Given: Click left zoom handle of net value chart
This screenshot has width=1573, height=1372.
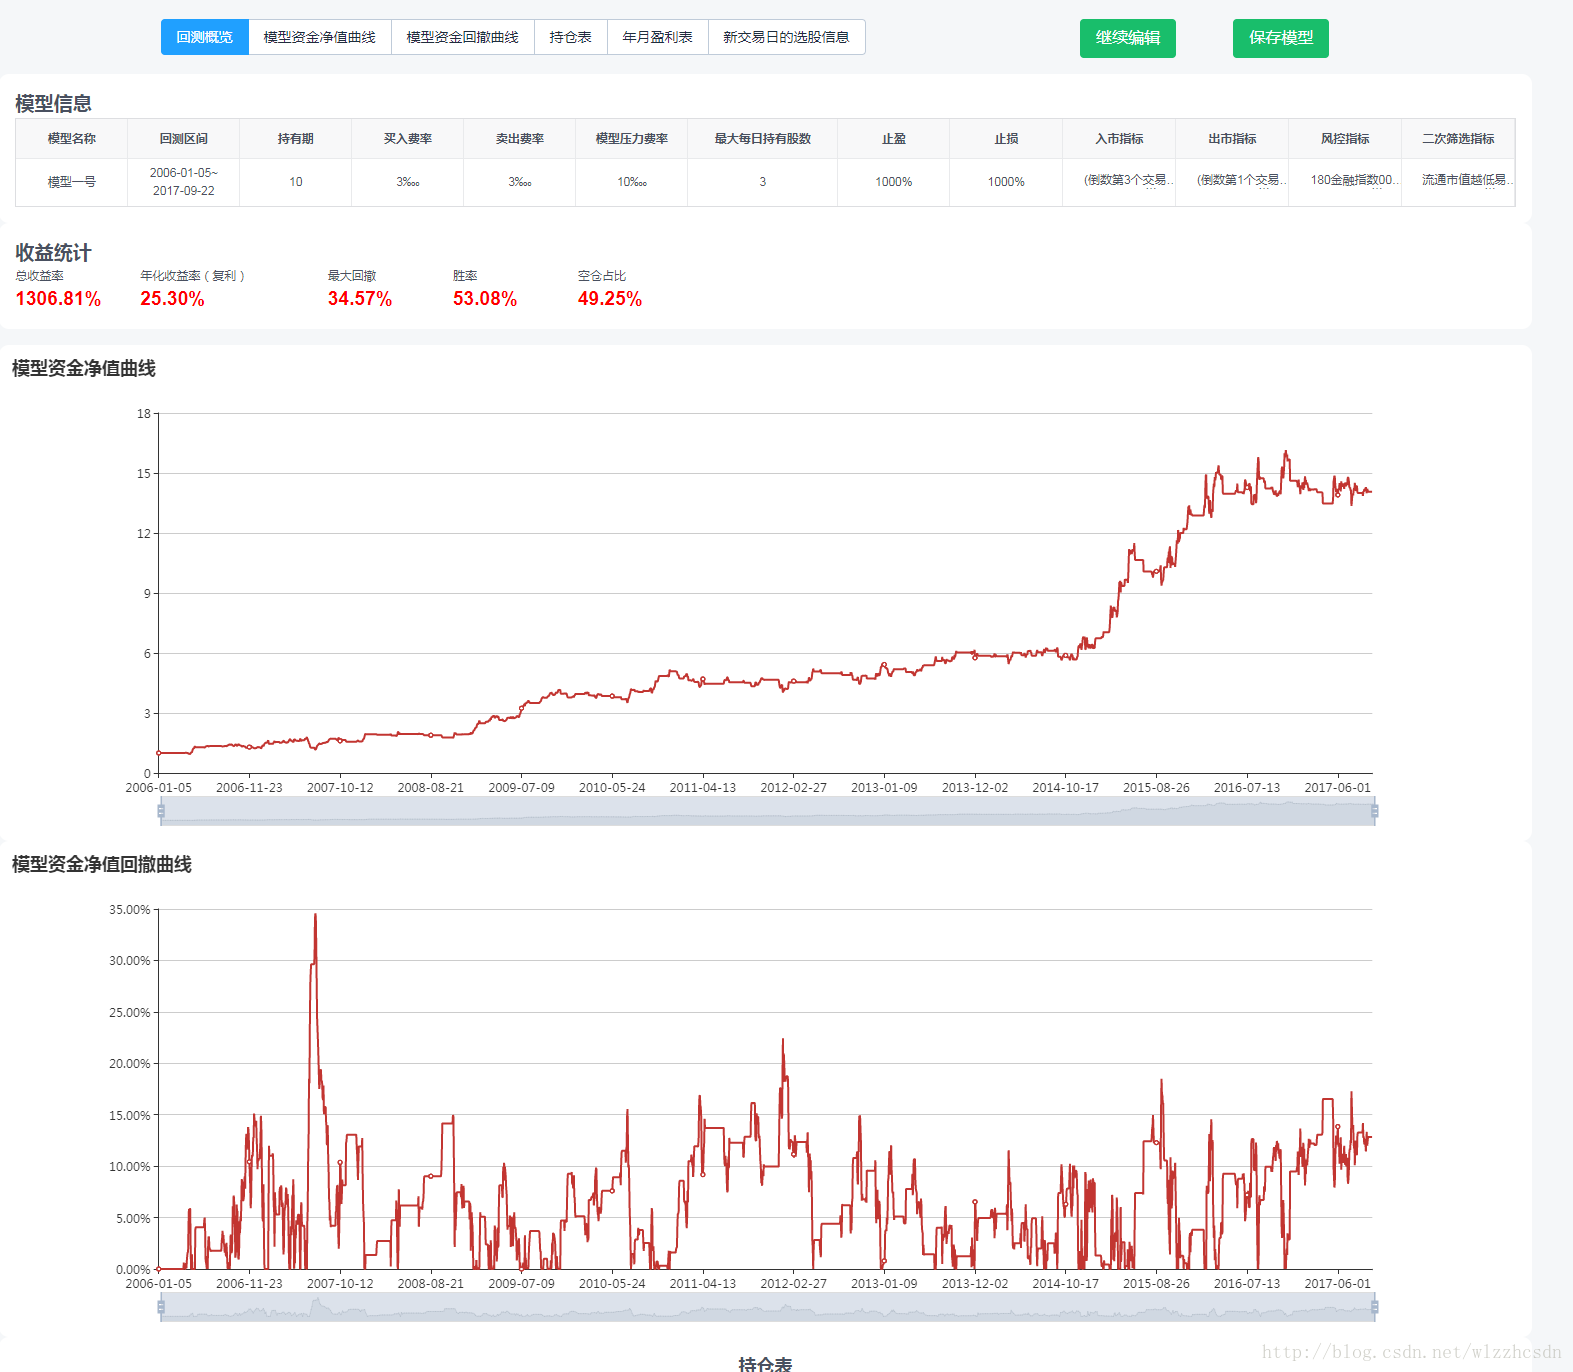Looking at the screenshot, I should 161,811.
